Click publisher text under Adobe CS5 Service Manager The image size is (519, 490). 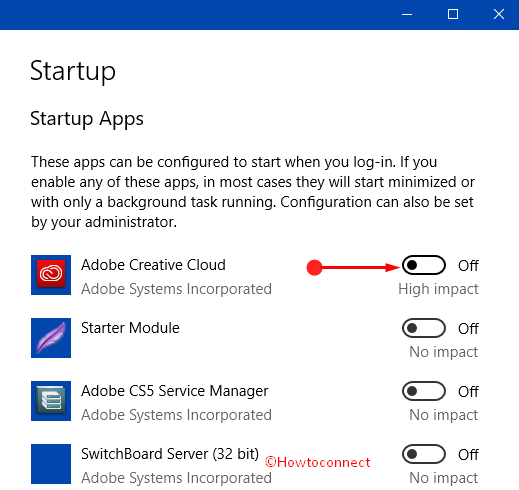(x=176, y=415)
